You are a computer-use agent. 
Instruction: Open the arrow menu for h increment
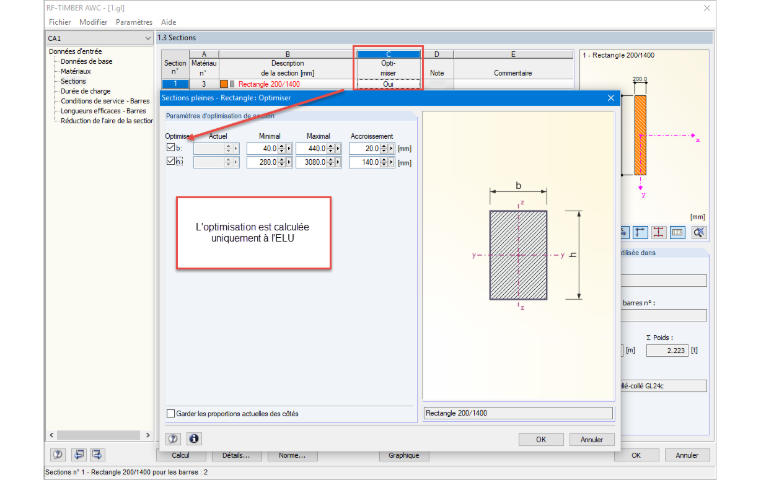tap(391, 162)
